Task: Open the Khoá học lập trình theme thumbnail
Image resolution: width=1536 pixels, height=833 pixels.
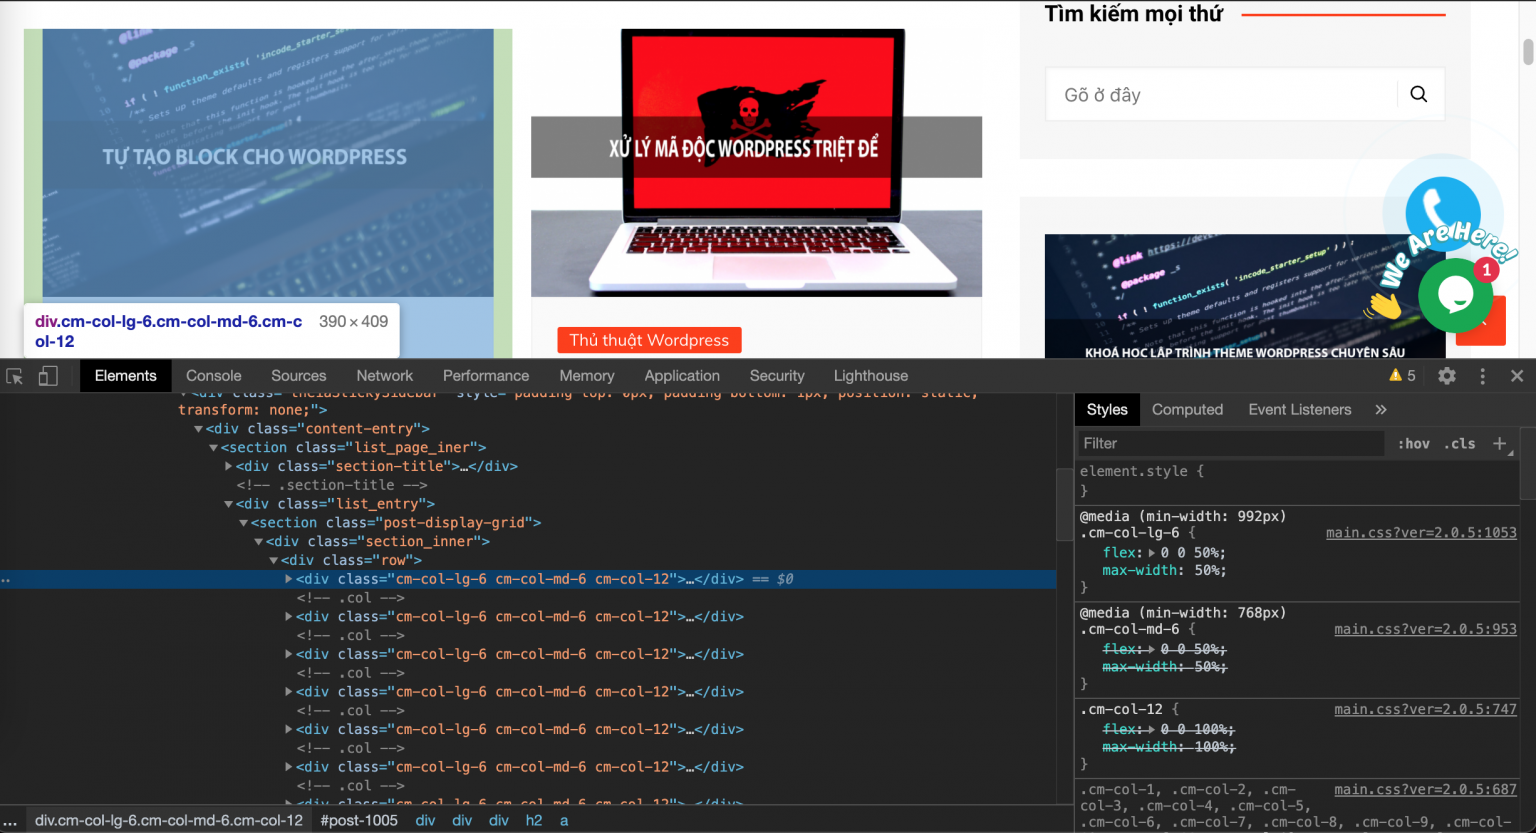Action: click(x=1245, y=296)
